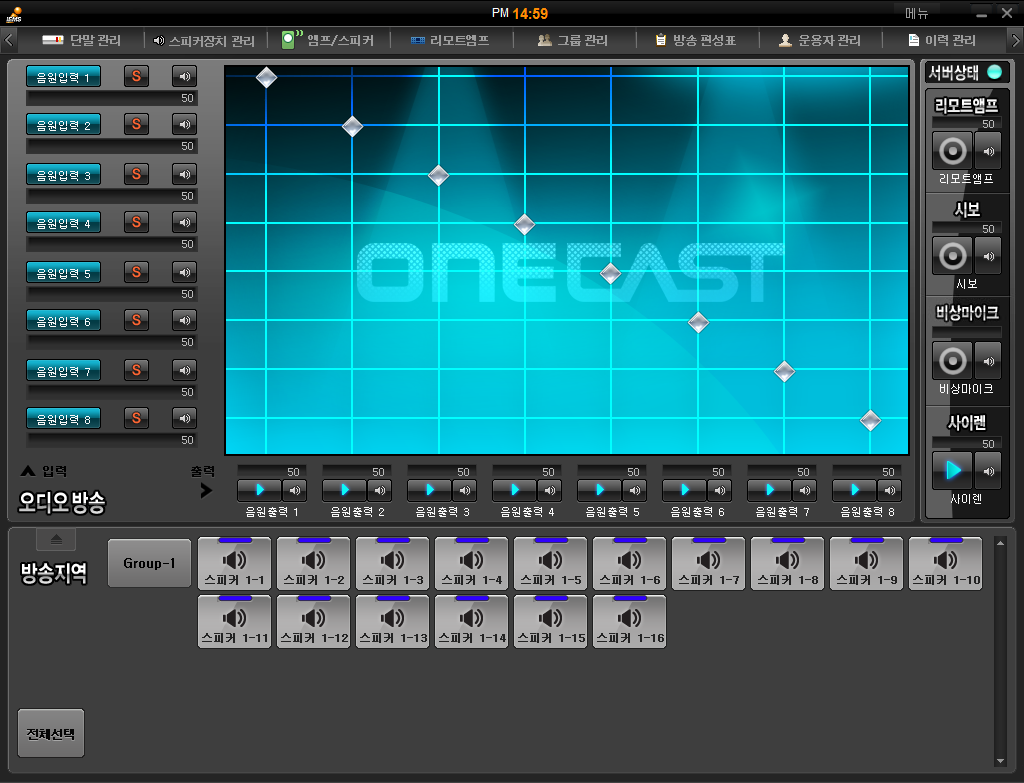This screenshot has height=783, width=1024.
Task: Click the 음원입력 4 button
Action: [63, 223]
